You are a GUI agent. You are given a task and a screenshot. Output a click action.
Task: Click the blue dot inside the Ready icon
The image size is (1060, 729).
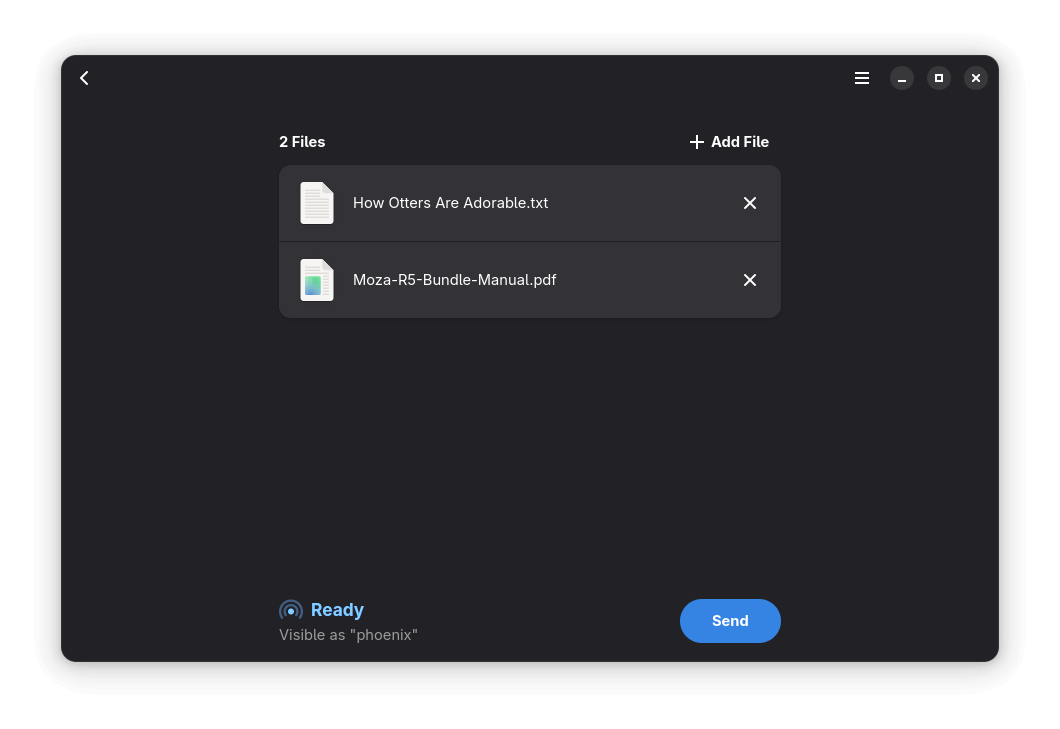point(291,609)
